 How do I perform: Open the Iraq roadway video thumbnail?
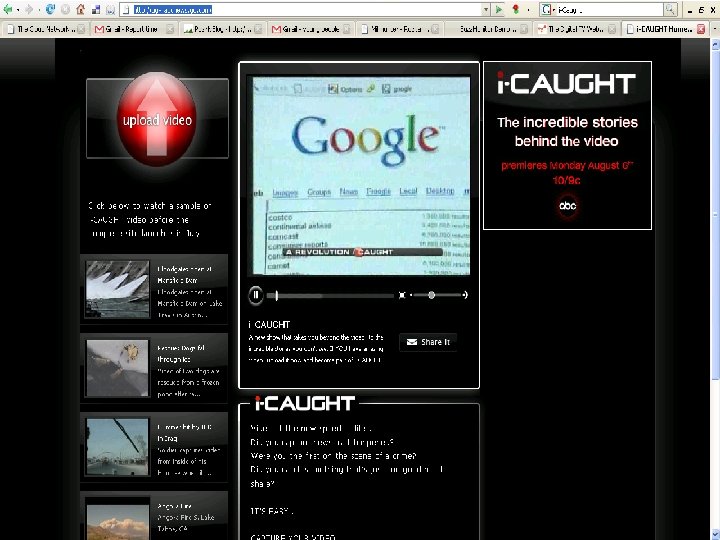pyautogui.click(x=118, y=447)
